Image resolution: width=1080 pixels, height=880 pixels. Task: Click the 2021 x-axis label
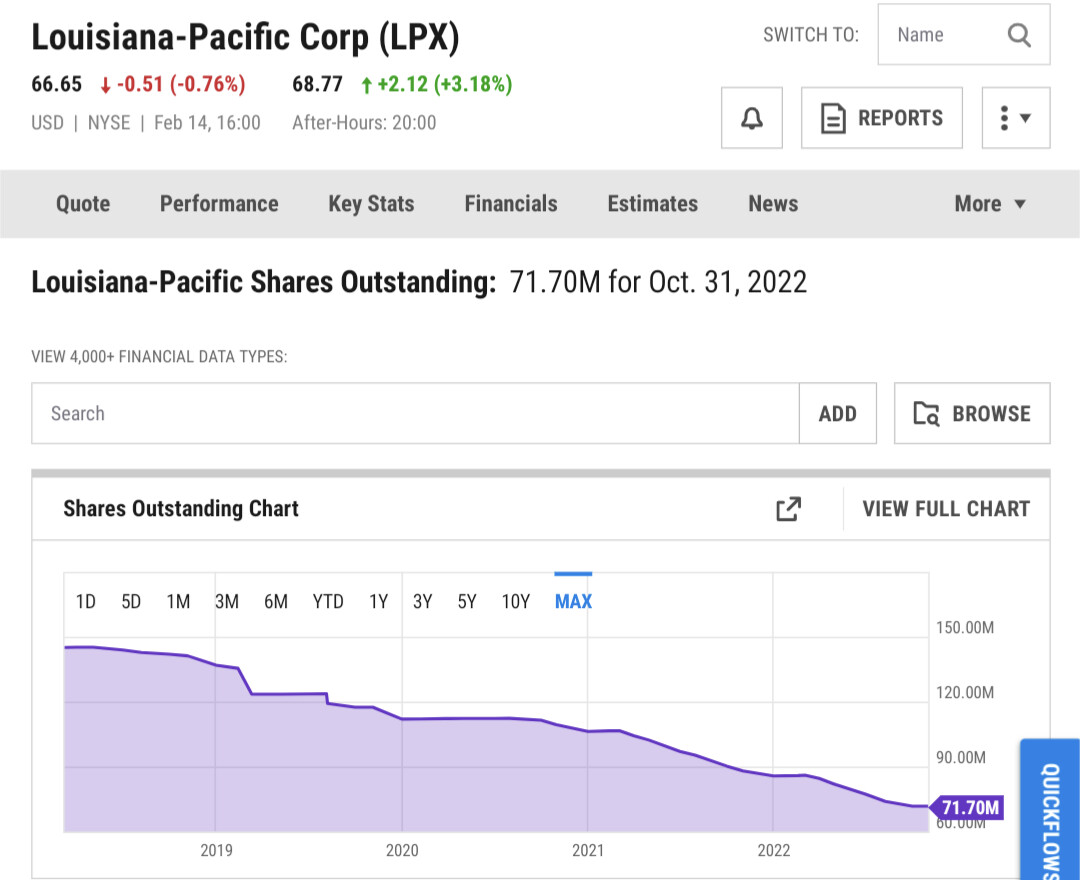tap(588, 850)
